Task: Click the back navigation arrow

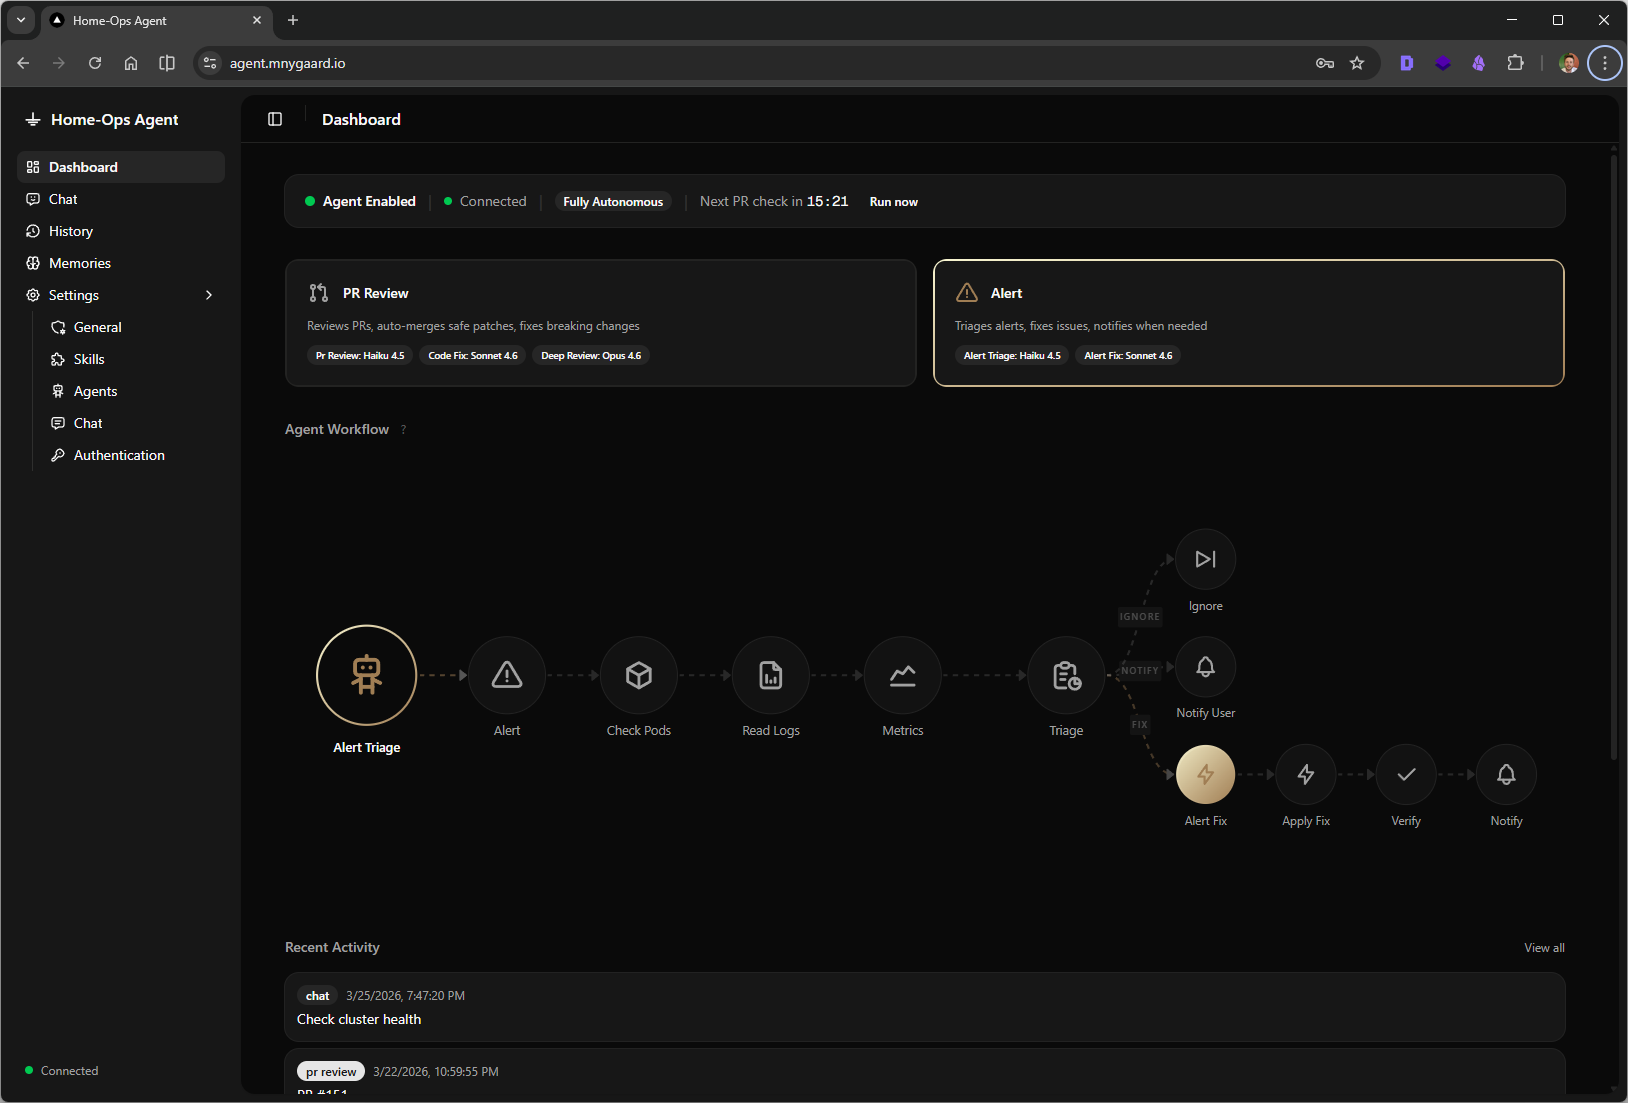Action: [23, 63]
